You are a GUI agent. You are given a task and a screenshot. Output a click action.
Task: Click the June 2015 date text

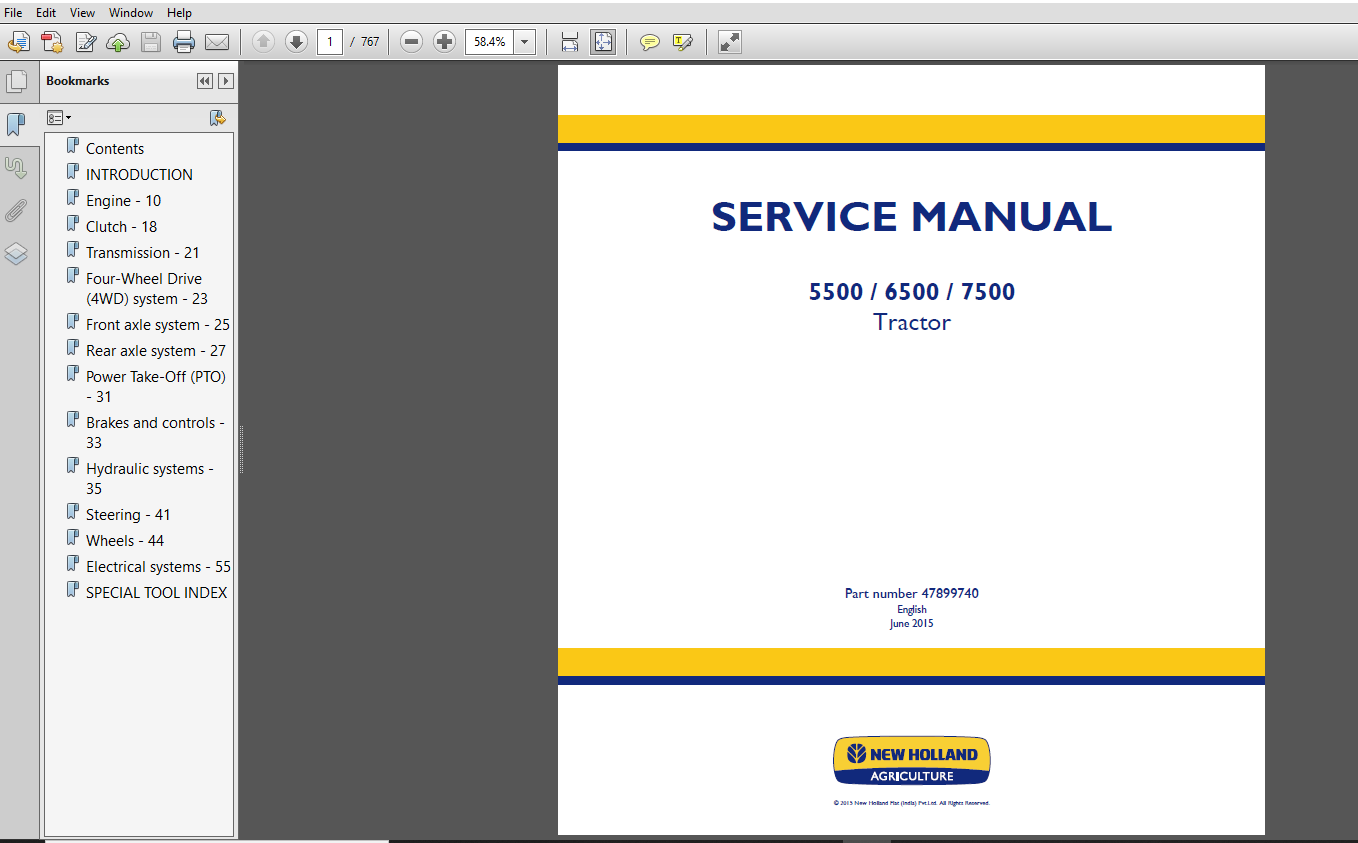click(x=911, y=624)
